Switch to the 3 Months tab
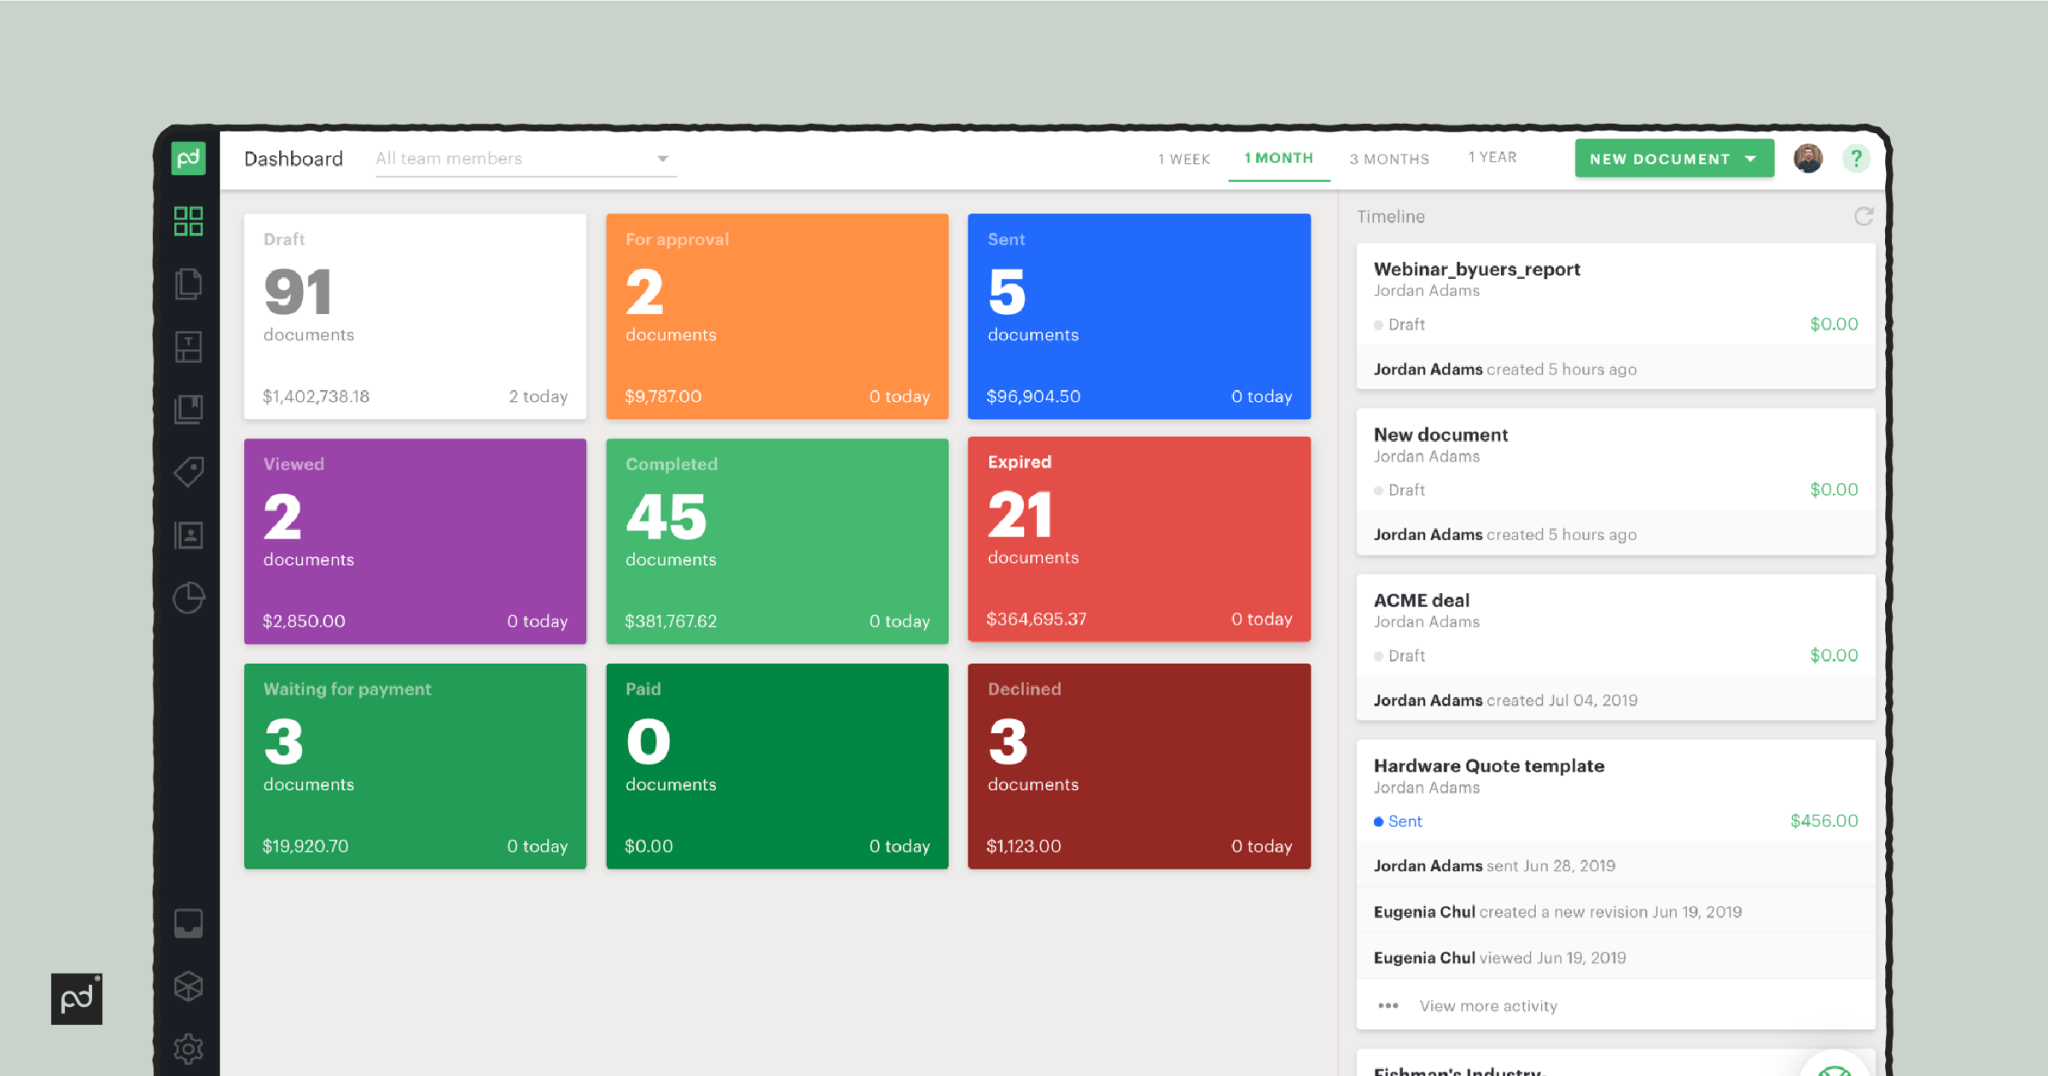This screenshot has width=2048, height=1076. [x=1389, y=159]
